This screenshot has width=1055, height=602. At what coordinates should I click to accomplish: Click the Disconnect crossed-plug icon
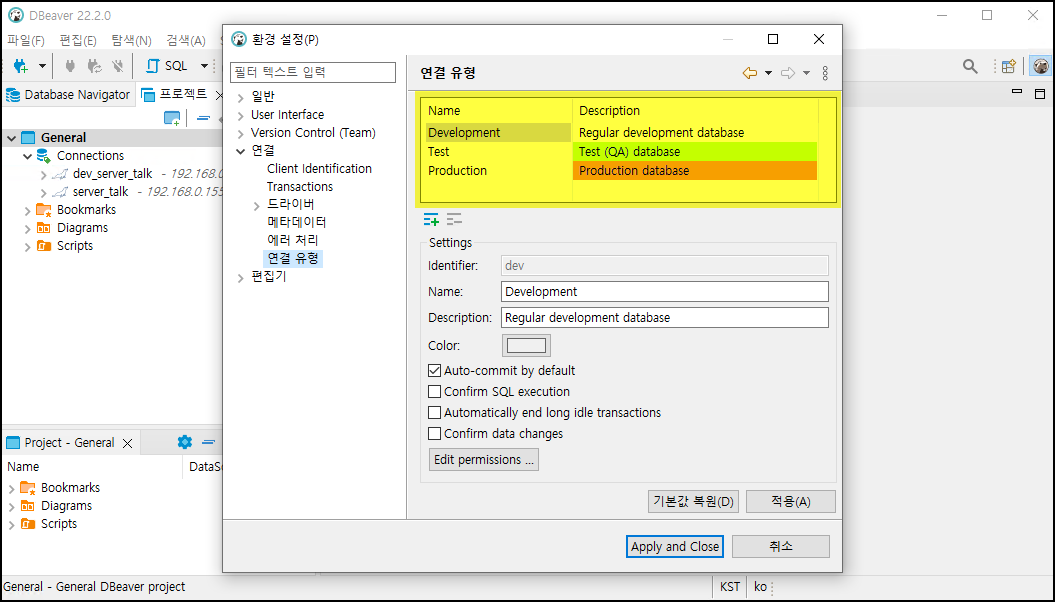coord(118,66)
